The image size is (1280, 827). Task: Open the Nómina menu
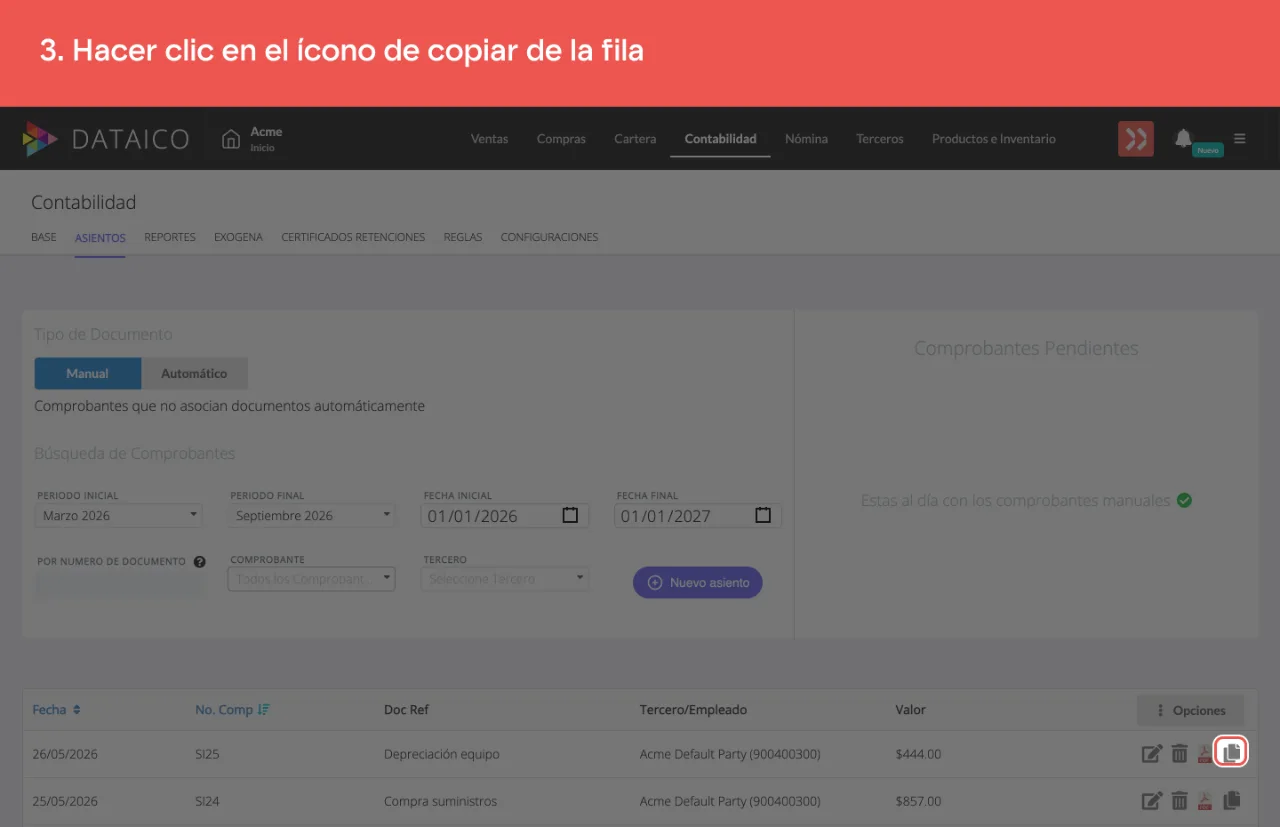(806, 139)
